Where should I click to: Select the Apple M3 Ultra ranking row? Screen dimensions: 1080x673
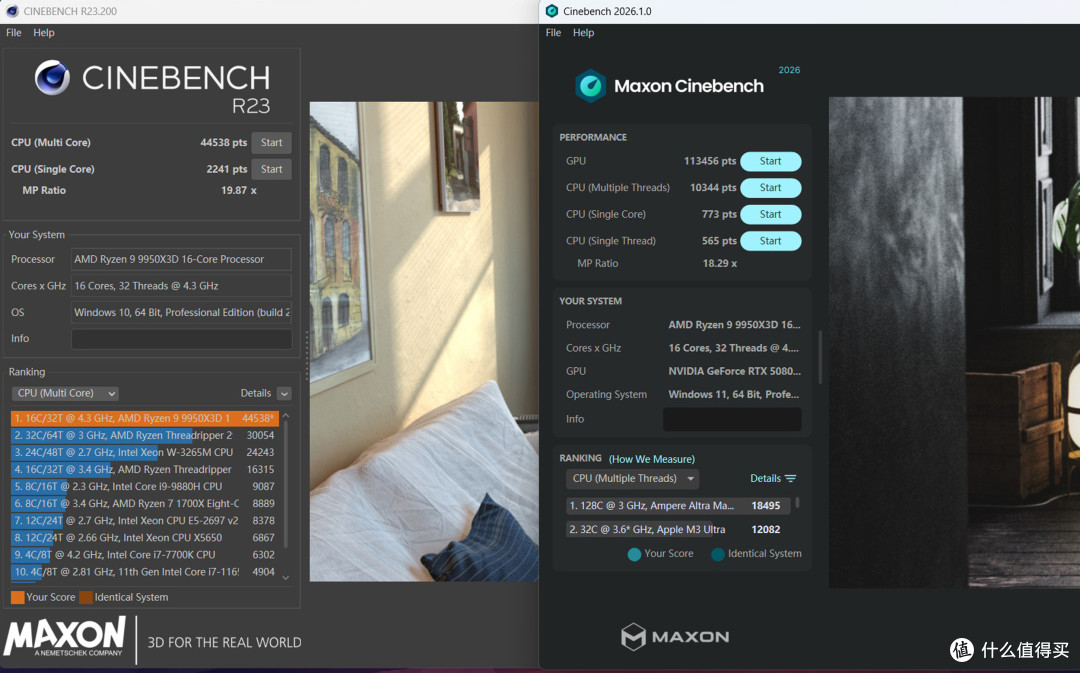coord(679,530)
